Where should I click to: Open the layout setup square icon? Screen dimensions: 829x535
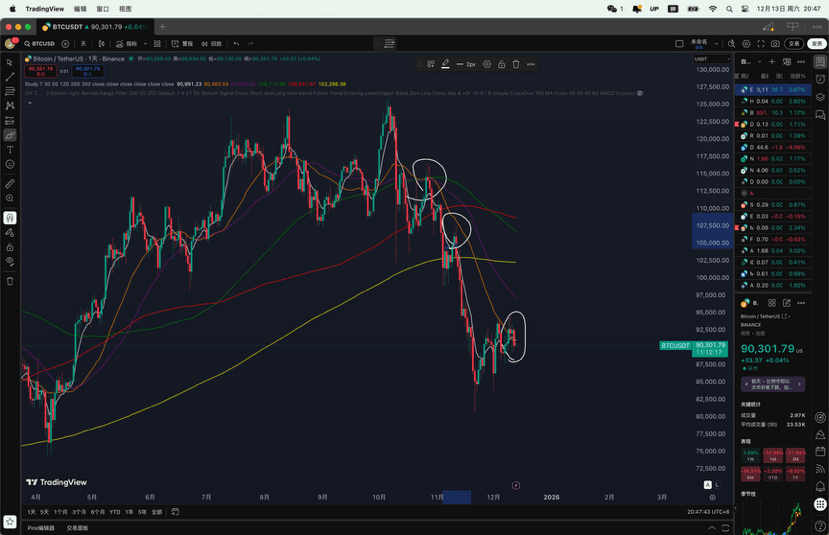pyautogui.click(x=679, y=44)
